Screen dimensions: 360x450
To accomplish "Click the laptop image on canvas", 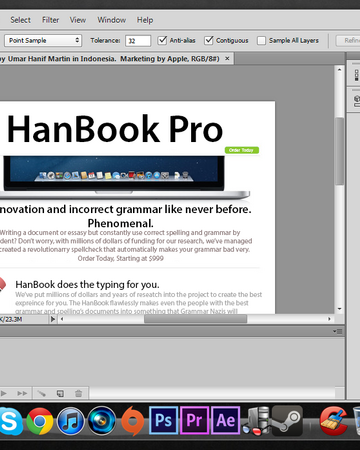I will [125, 178].
